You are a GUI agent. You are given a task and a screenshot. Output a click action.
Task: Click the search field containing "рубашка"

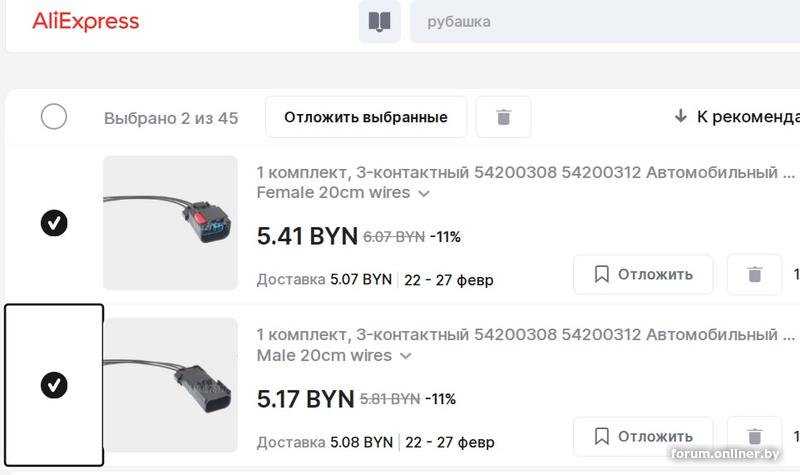click(600, 21)
